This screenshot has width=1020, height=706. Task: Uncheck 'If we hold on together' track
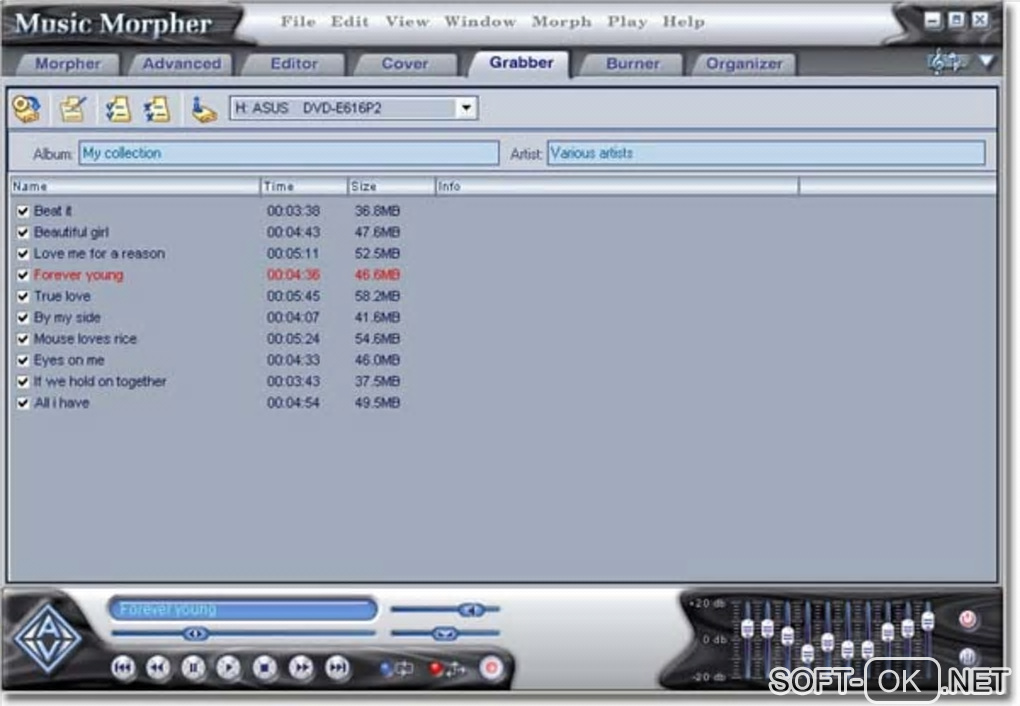23,382
